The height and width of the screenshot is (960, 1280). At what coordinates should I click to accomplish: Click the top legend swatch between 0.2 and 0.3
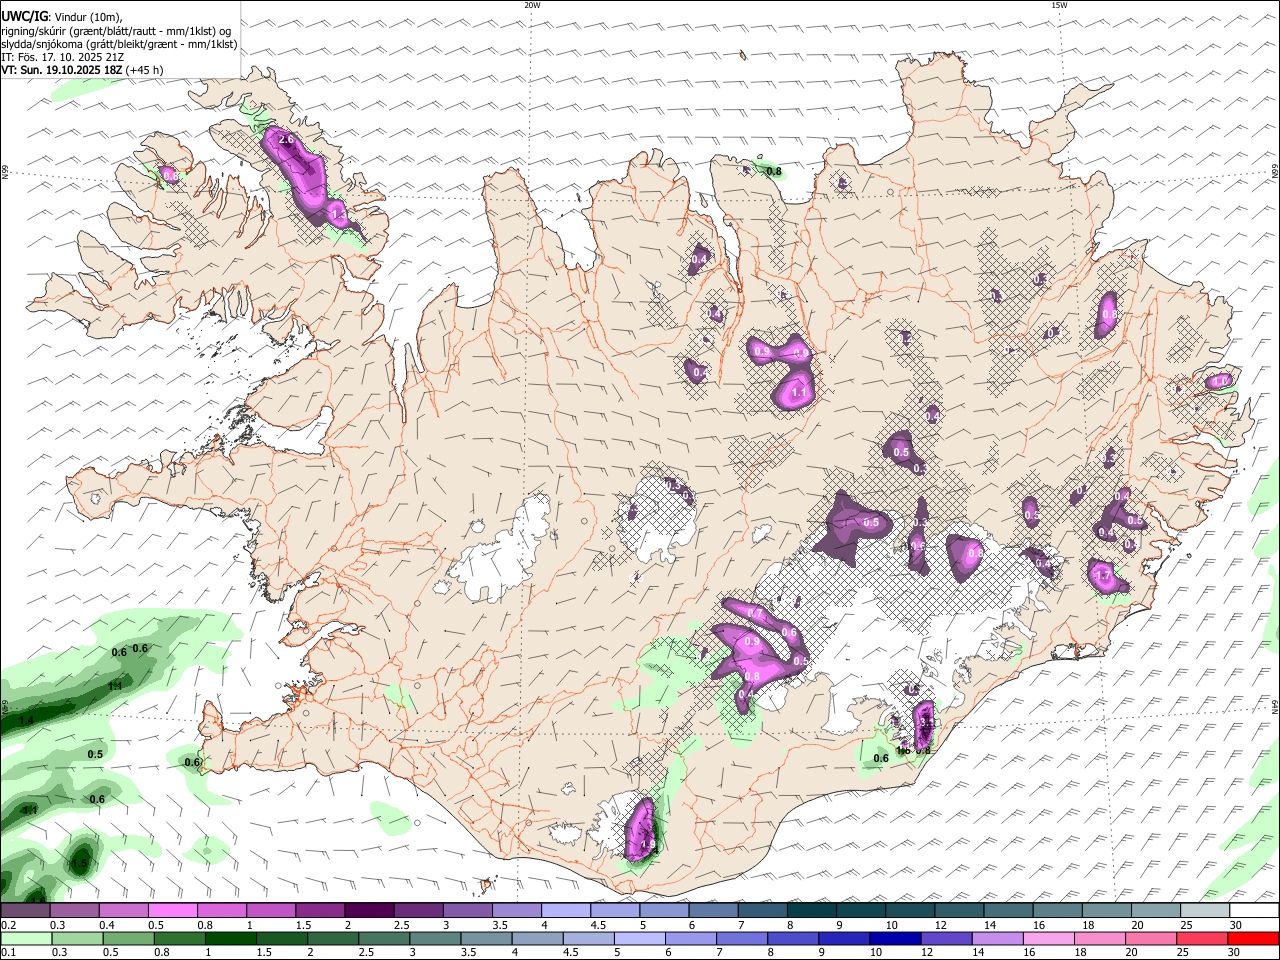(25, 911)
